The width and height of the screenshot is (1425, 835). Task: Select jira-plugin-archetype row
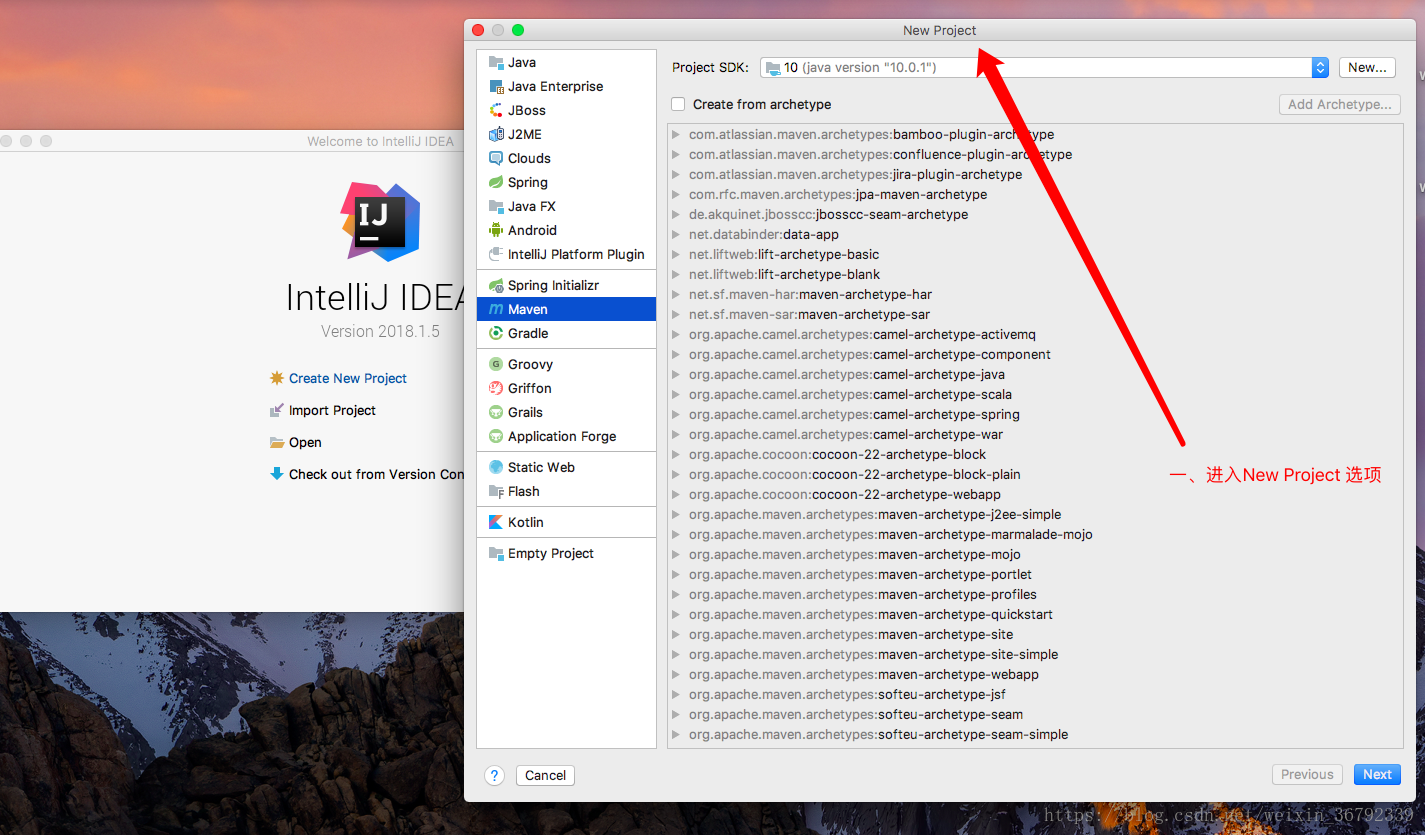tap(1035, 174)
